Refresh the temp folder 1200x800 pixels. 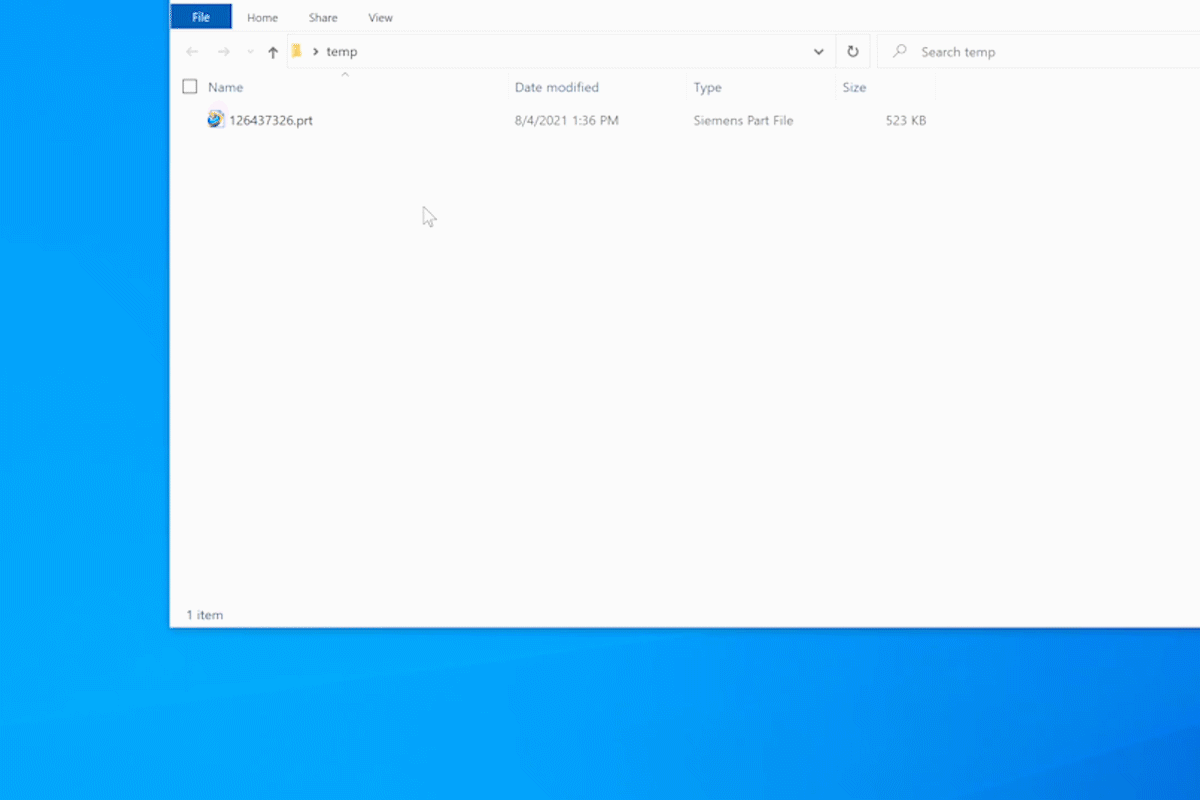click(852, 52)
